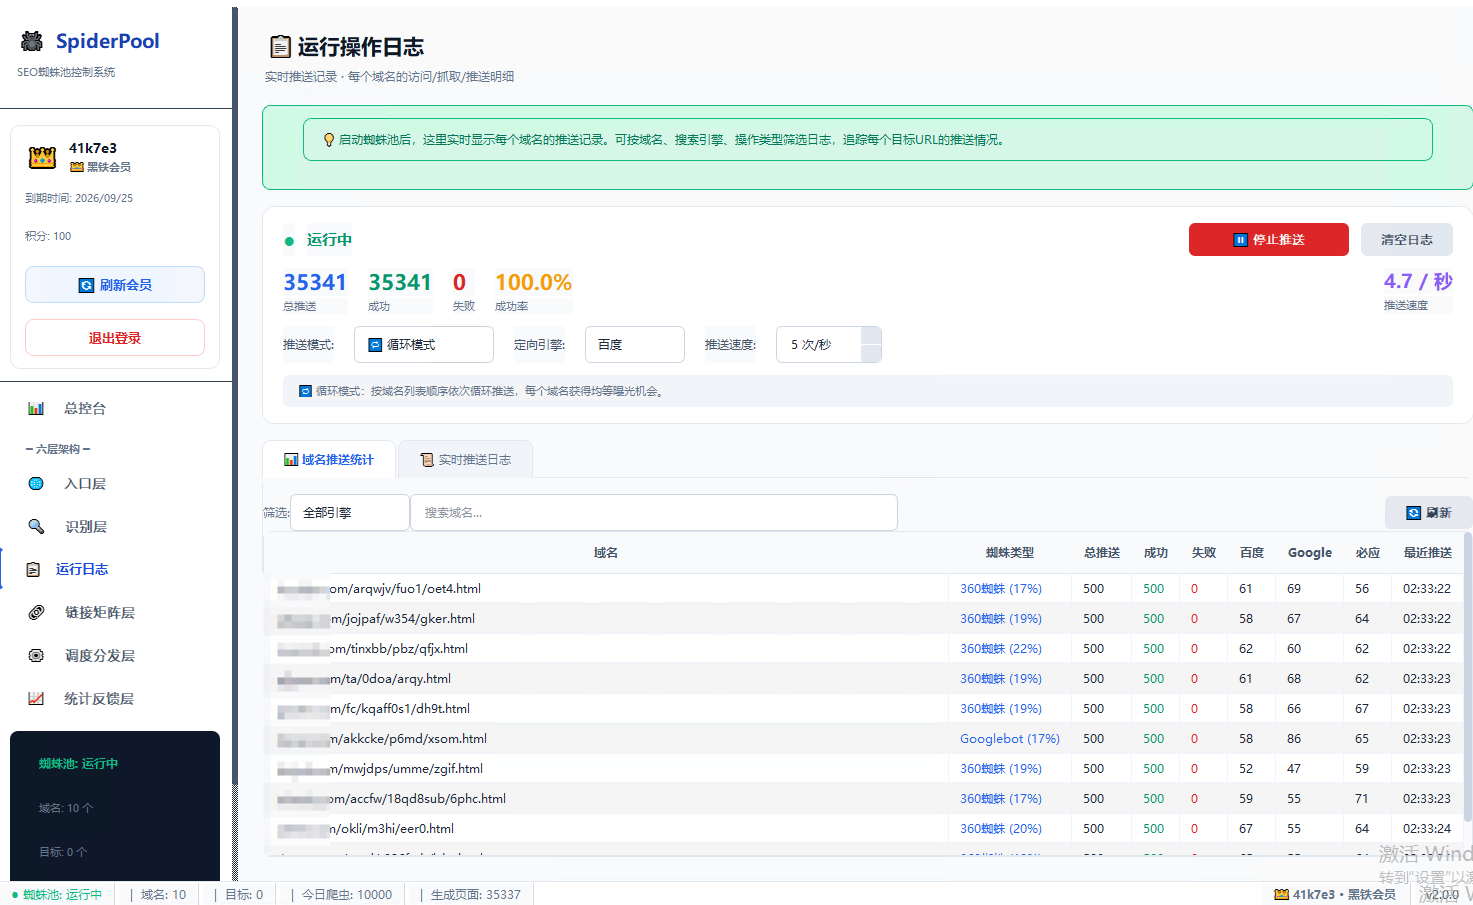
Task: Click the crown icon in the status bar
Action: point(1281,895)
